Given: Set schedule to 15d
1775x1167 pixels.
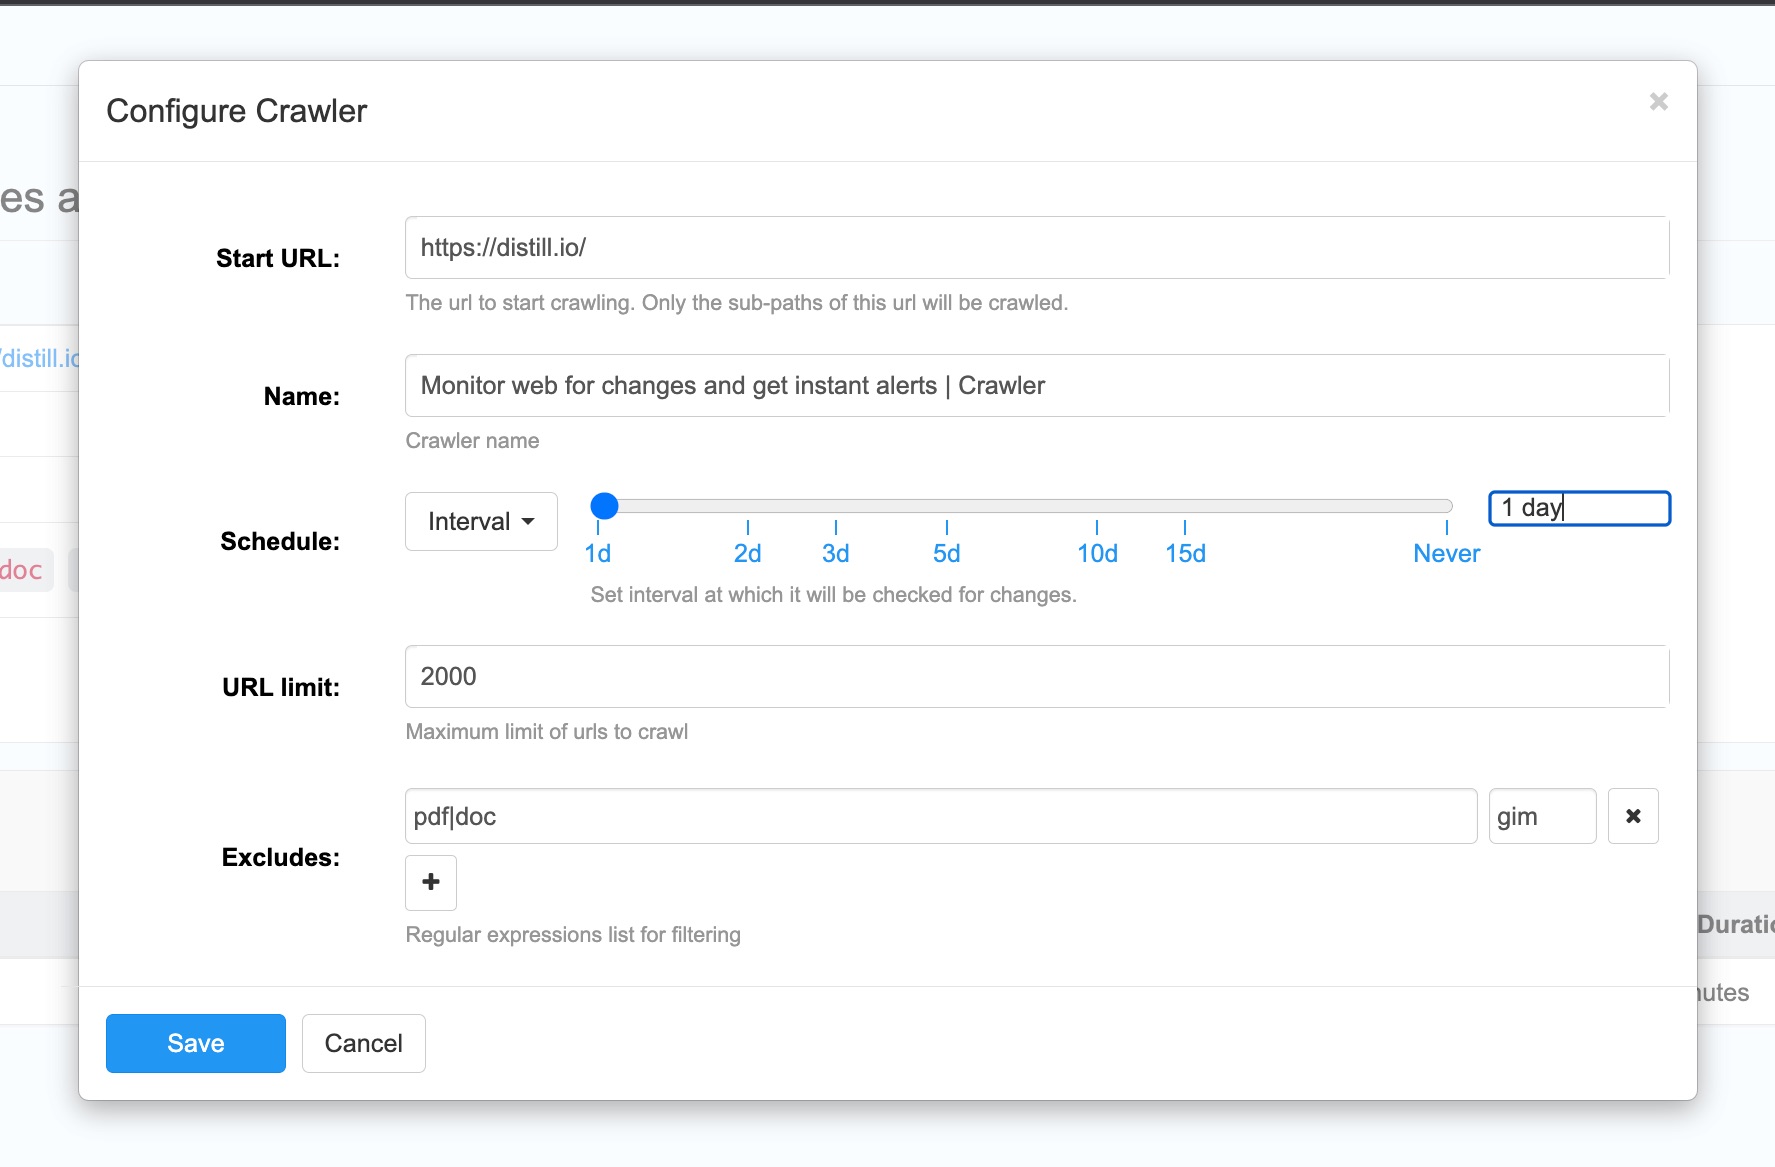Looking at the screenshot, I should tap(1185, 552).
